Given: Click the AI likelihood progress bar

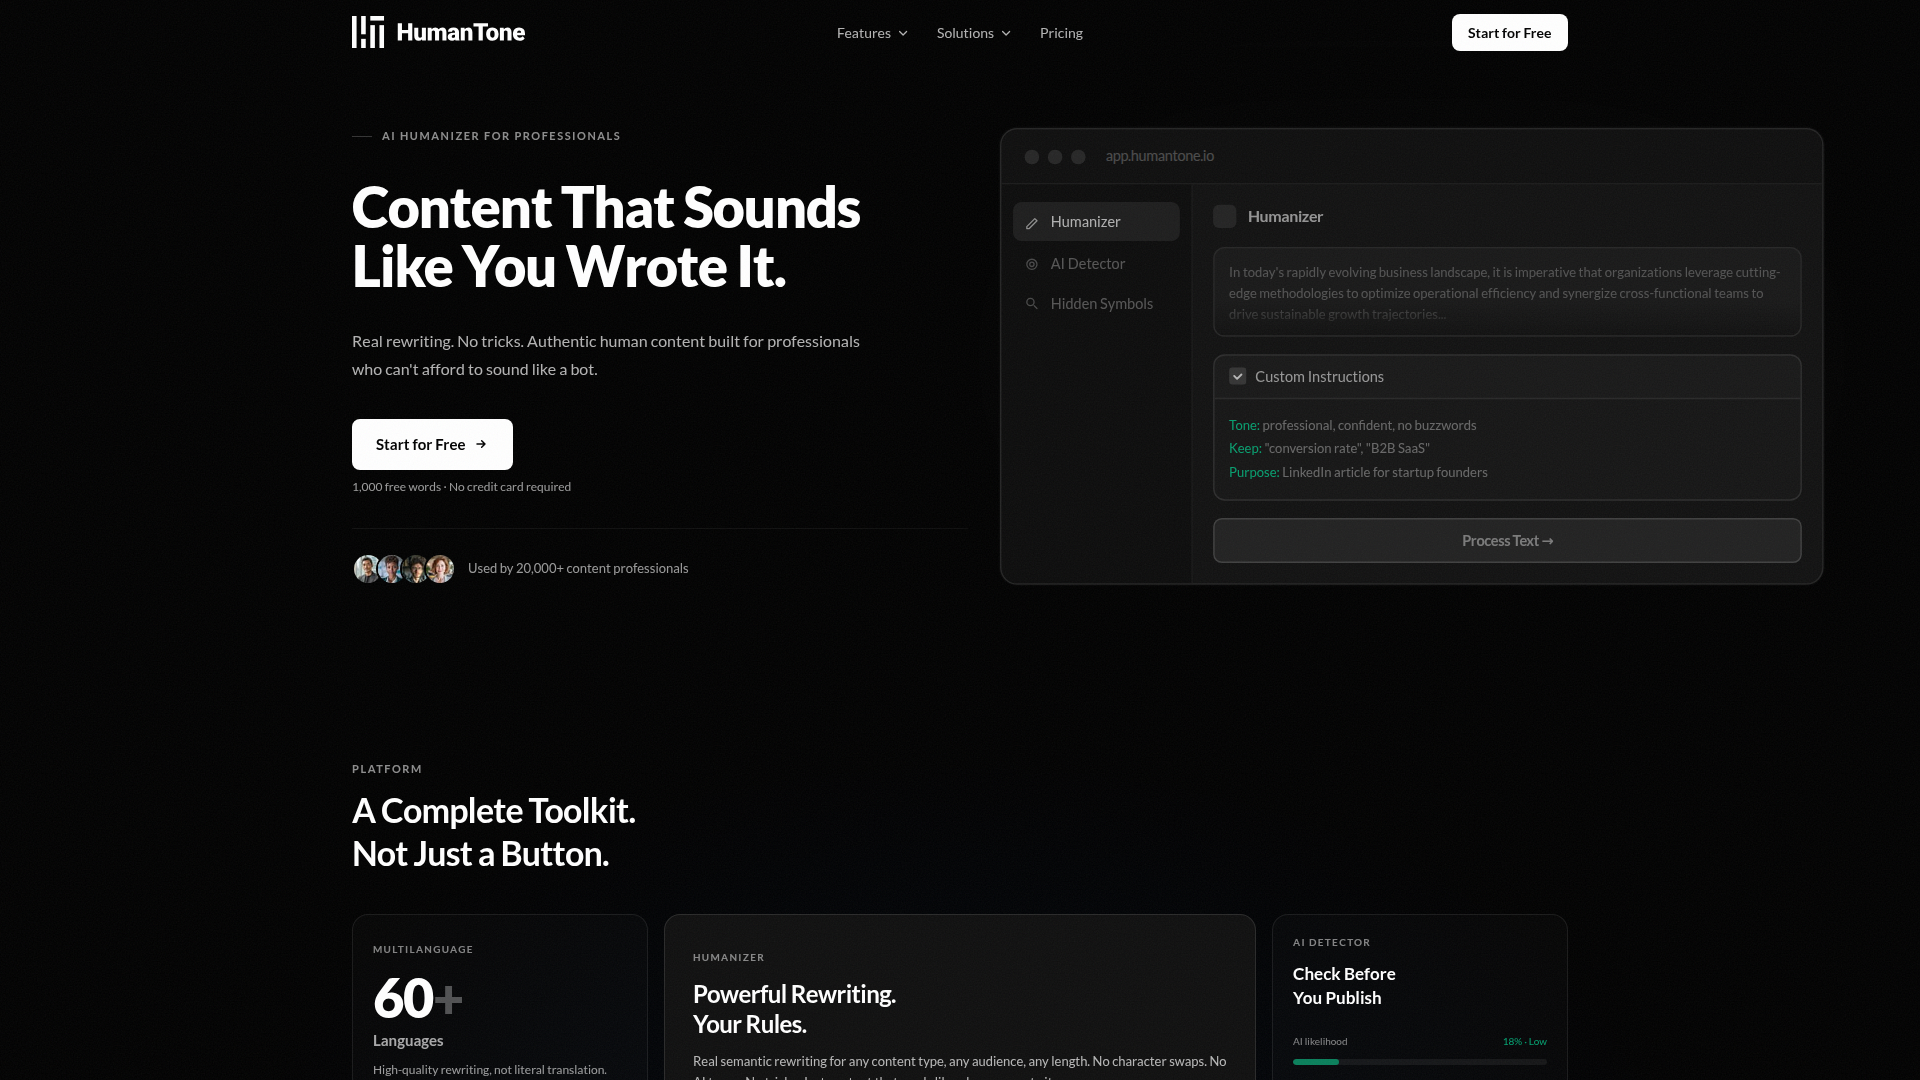Looking at the screenshot, I should point(1419,1062).
